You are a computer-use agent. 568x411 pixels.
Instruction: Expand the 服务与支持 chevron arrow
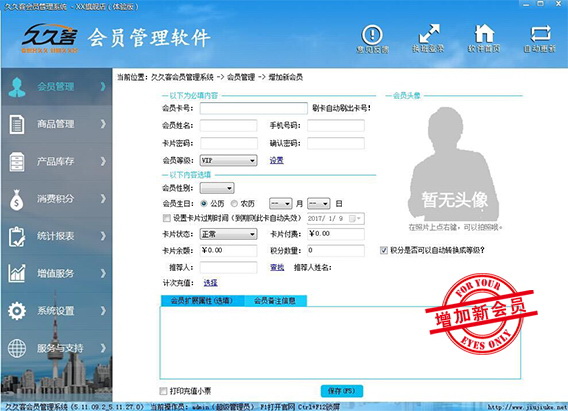coord(103,348)
